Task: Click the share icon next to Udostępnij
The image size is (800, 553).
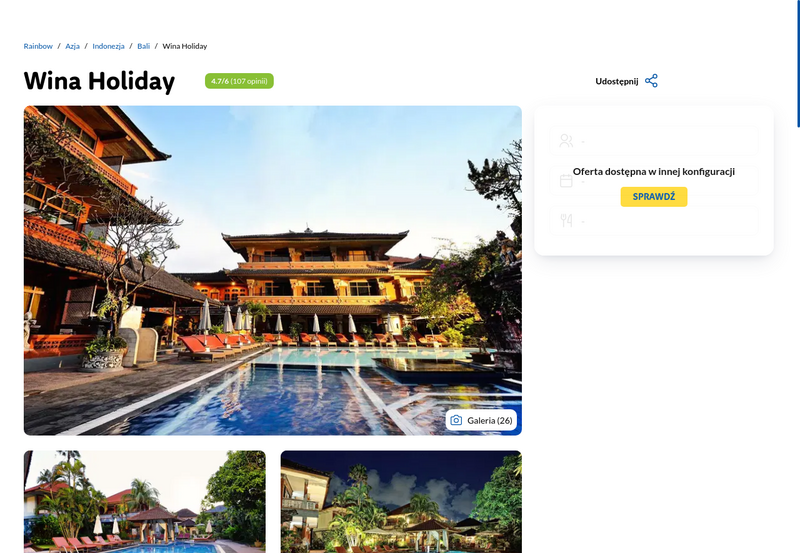Action: (x=651, y=81)
